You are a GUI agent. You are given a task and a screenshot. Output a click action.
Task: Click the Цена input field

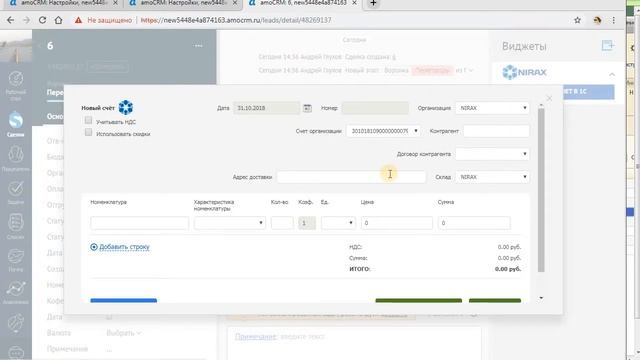coord(397,223)
